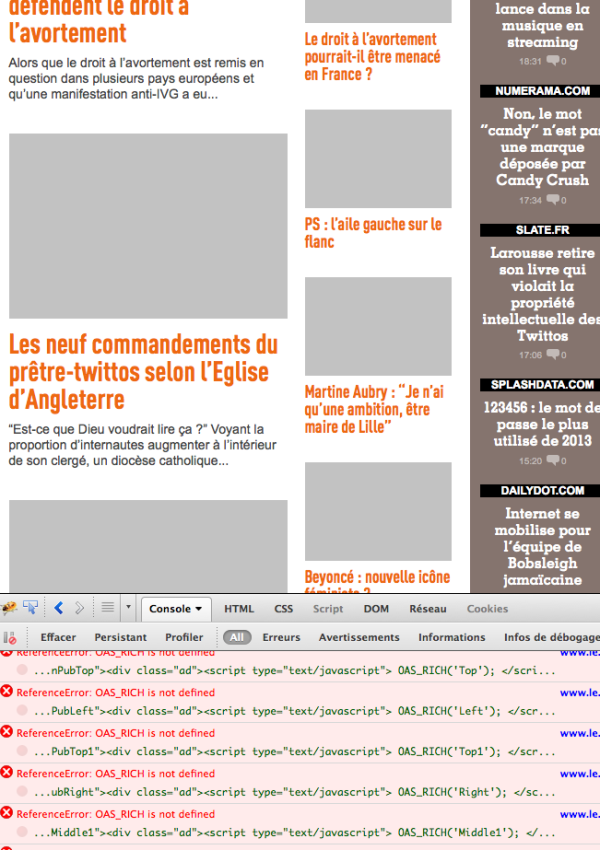Open '123456 : le mot de passe' sidebar story

542,424
